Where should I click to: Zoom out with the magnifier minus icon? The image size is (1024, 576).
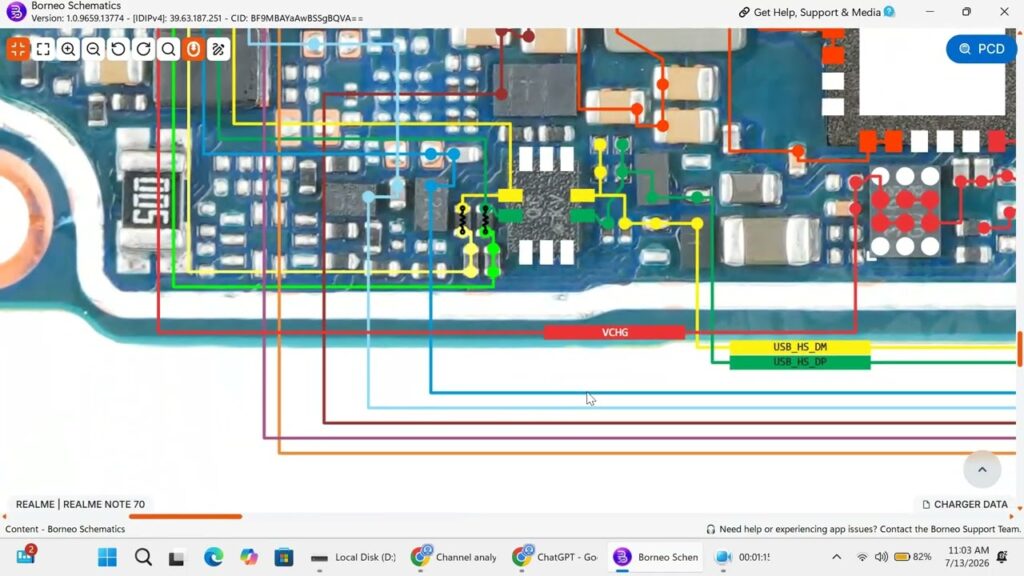[x=93, y=49]
